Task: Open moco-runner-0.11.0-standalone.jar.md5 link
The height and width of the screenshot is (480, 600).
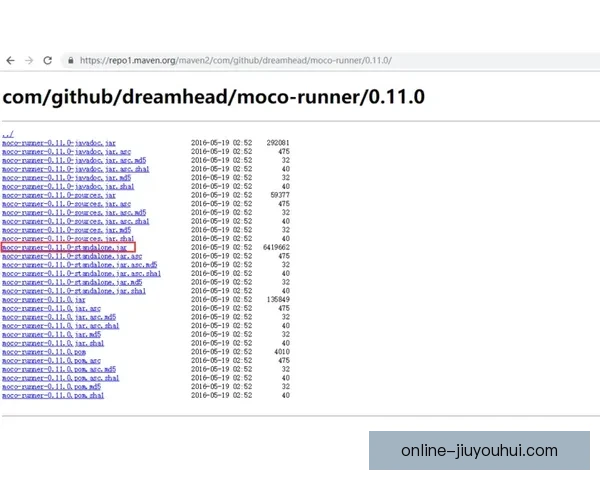Action: (72, 282)
